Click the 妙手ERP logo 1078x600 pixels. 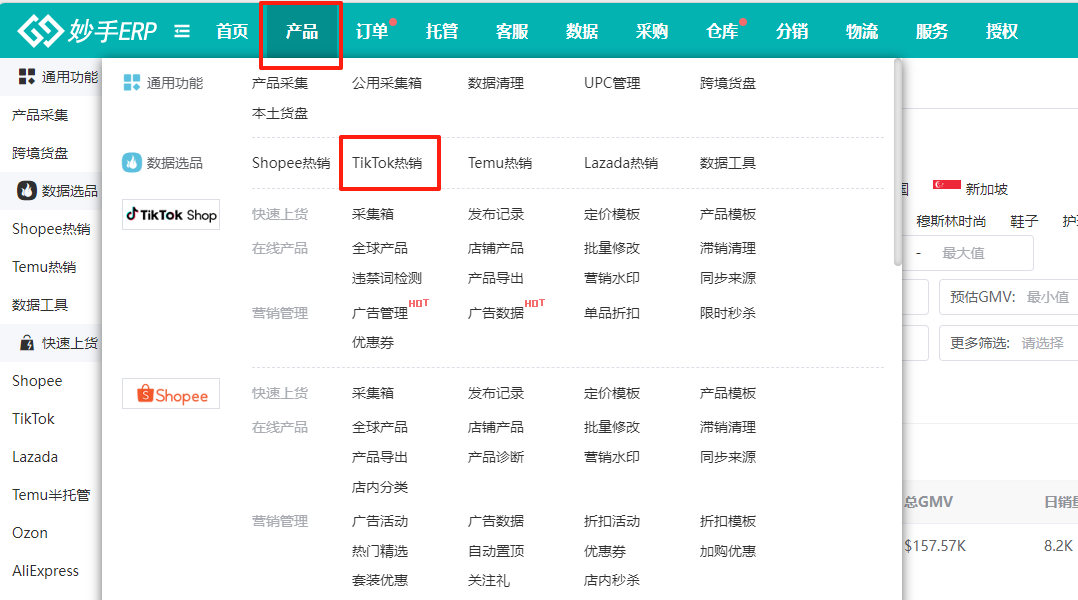pos(87,31)
